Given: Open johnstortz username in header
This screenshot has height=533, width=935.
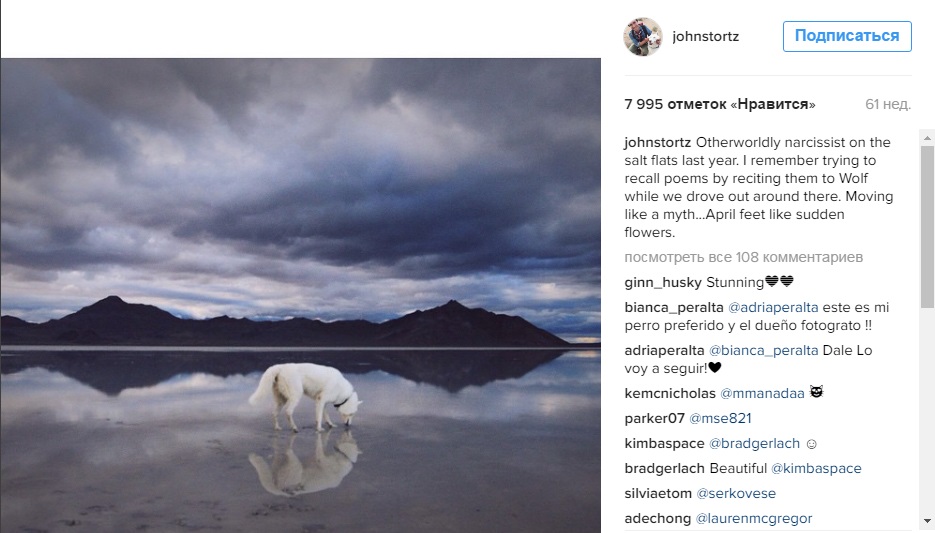Looking at the screenshot, I should point(705,36).
